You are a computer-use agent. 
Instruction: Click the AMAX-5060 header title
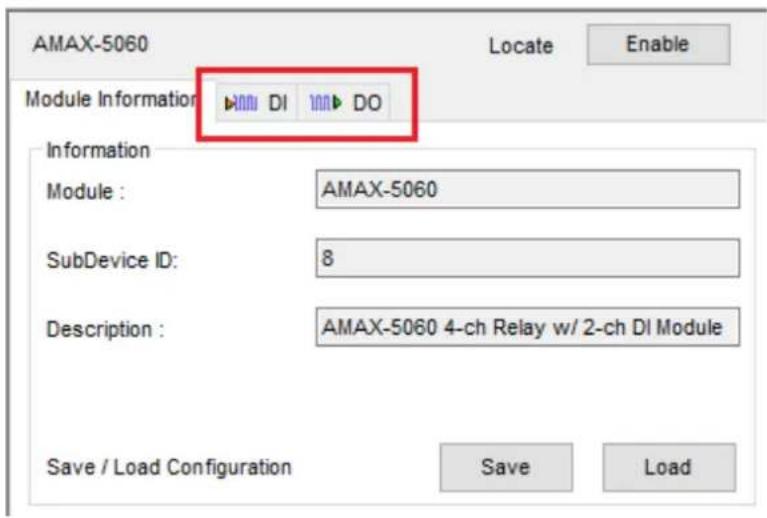[90, 44]
